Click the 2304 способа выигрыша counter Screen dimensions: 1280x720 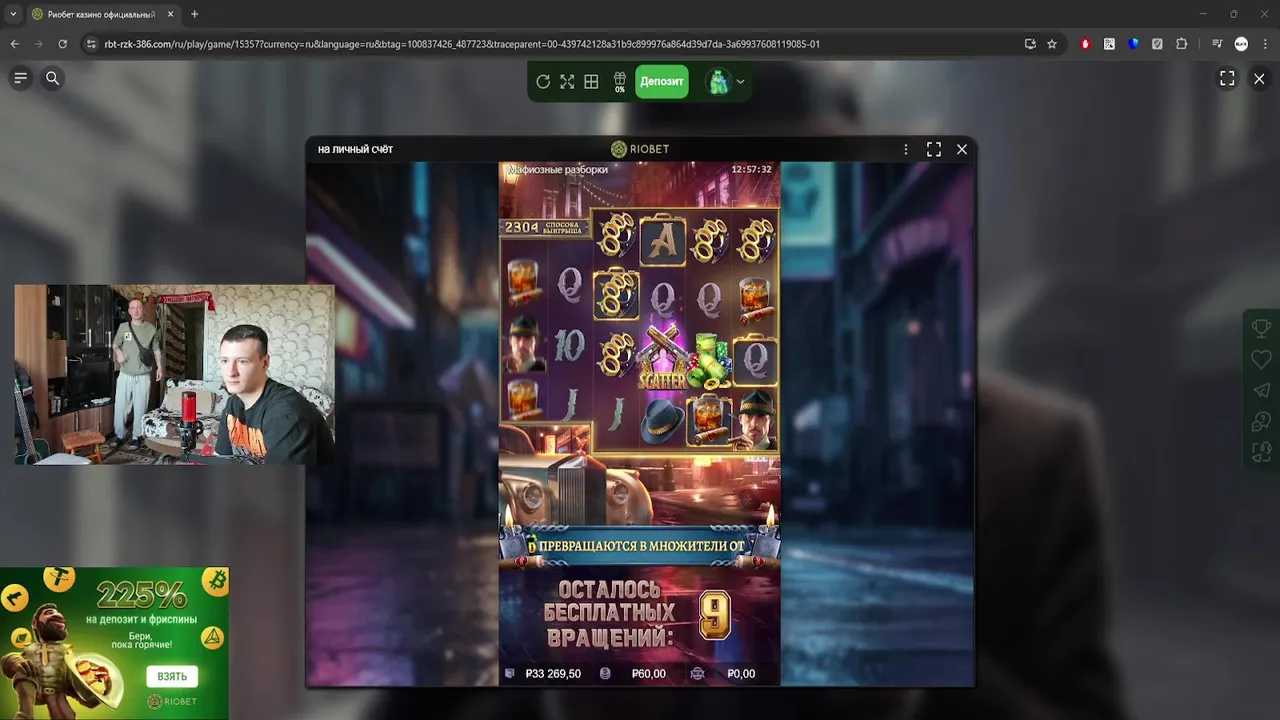(546, 227)
